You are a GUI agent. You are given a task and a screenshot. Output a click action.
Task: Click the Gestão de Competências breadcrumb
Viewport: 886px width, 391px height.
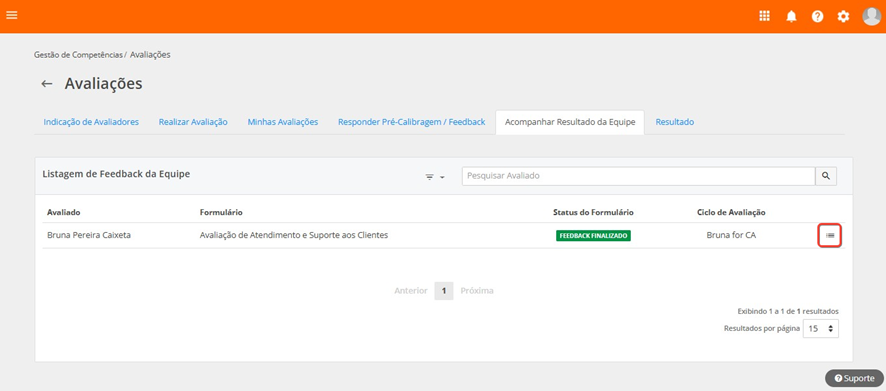(x=79, y=55)
